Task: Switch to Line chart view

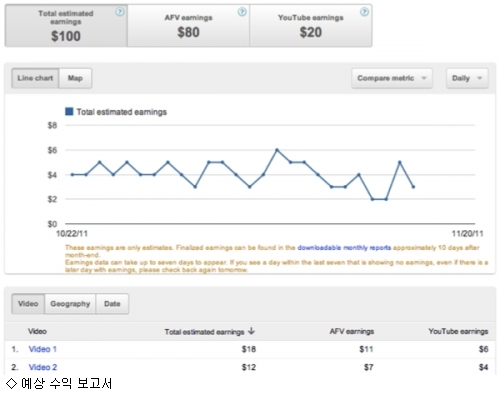Action: (35, 78)
